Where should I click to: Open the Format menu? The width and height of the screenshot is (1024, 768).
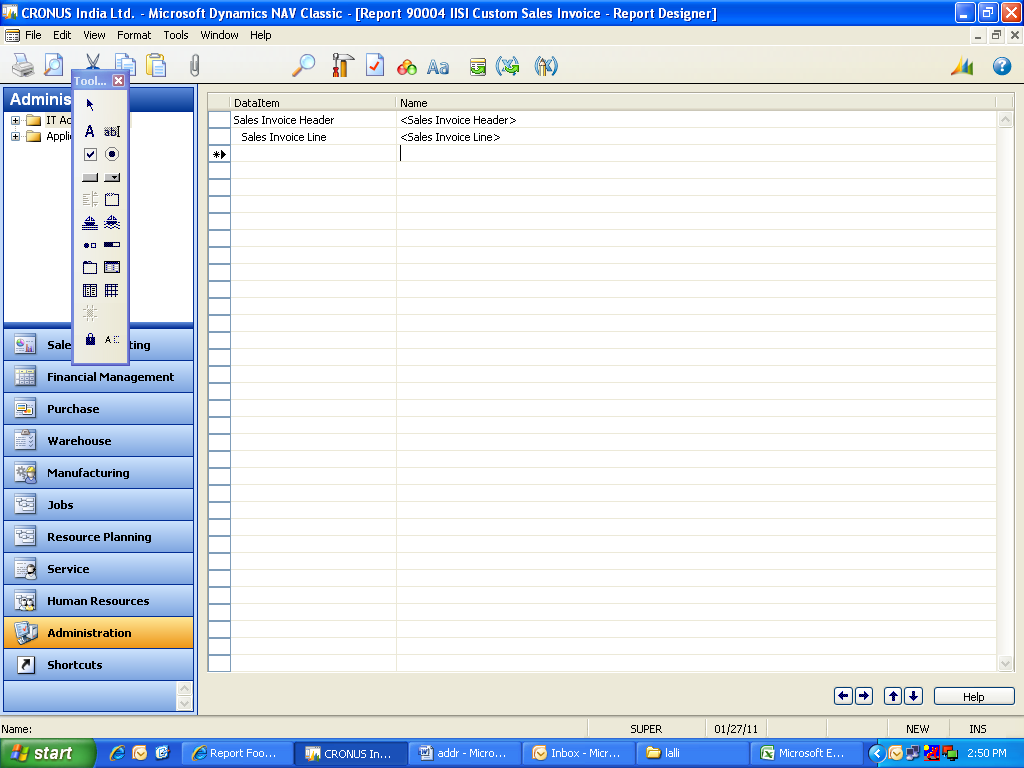click(x=133, y=35)
